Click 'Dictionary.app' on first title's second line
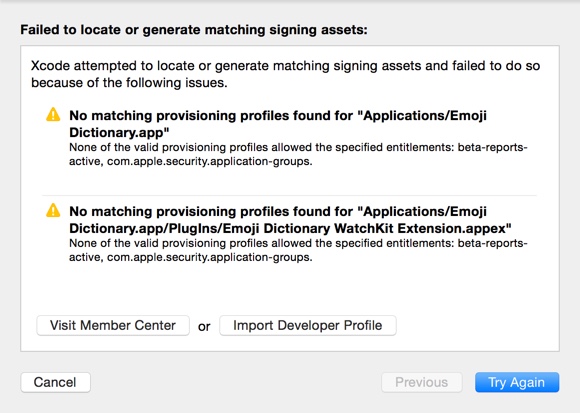The height and width of the screenshot is (413, 580). (x=119, y=132)
